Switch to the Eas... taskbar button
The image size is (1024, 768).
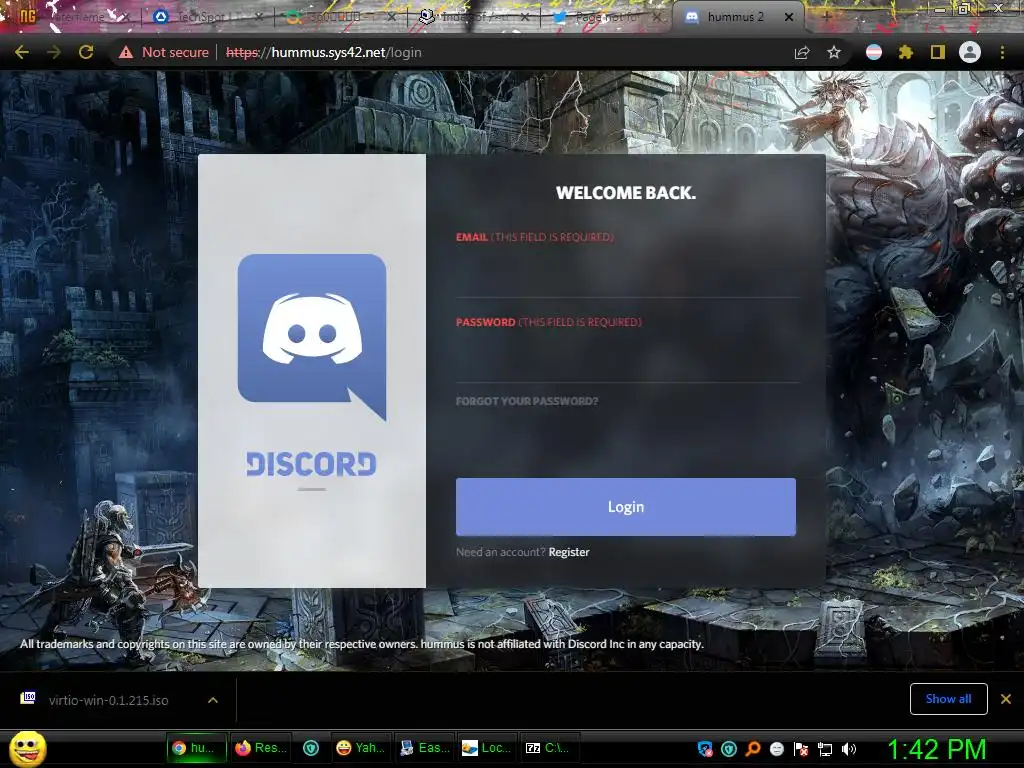coord(424,748)
